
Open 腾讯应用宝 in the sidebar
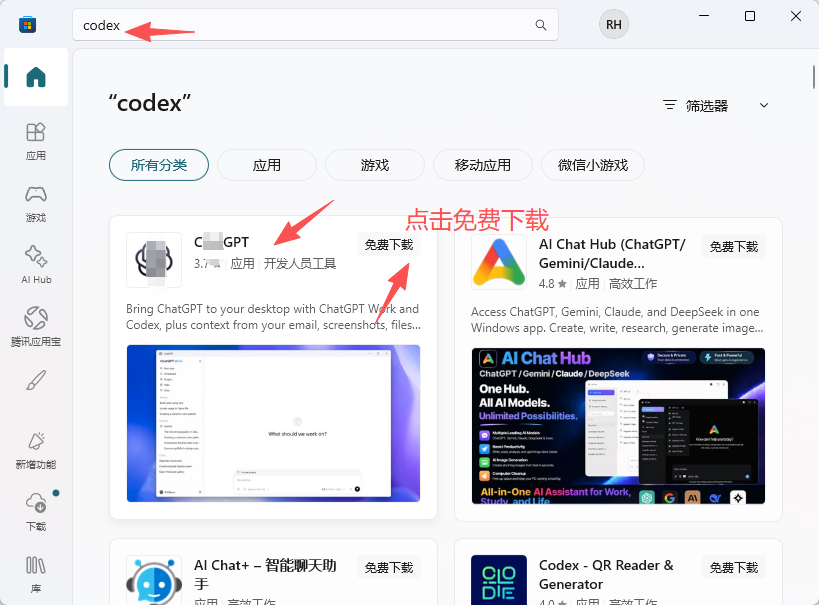tap(36, 326)
